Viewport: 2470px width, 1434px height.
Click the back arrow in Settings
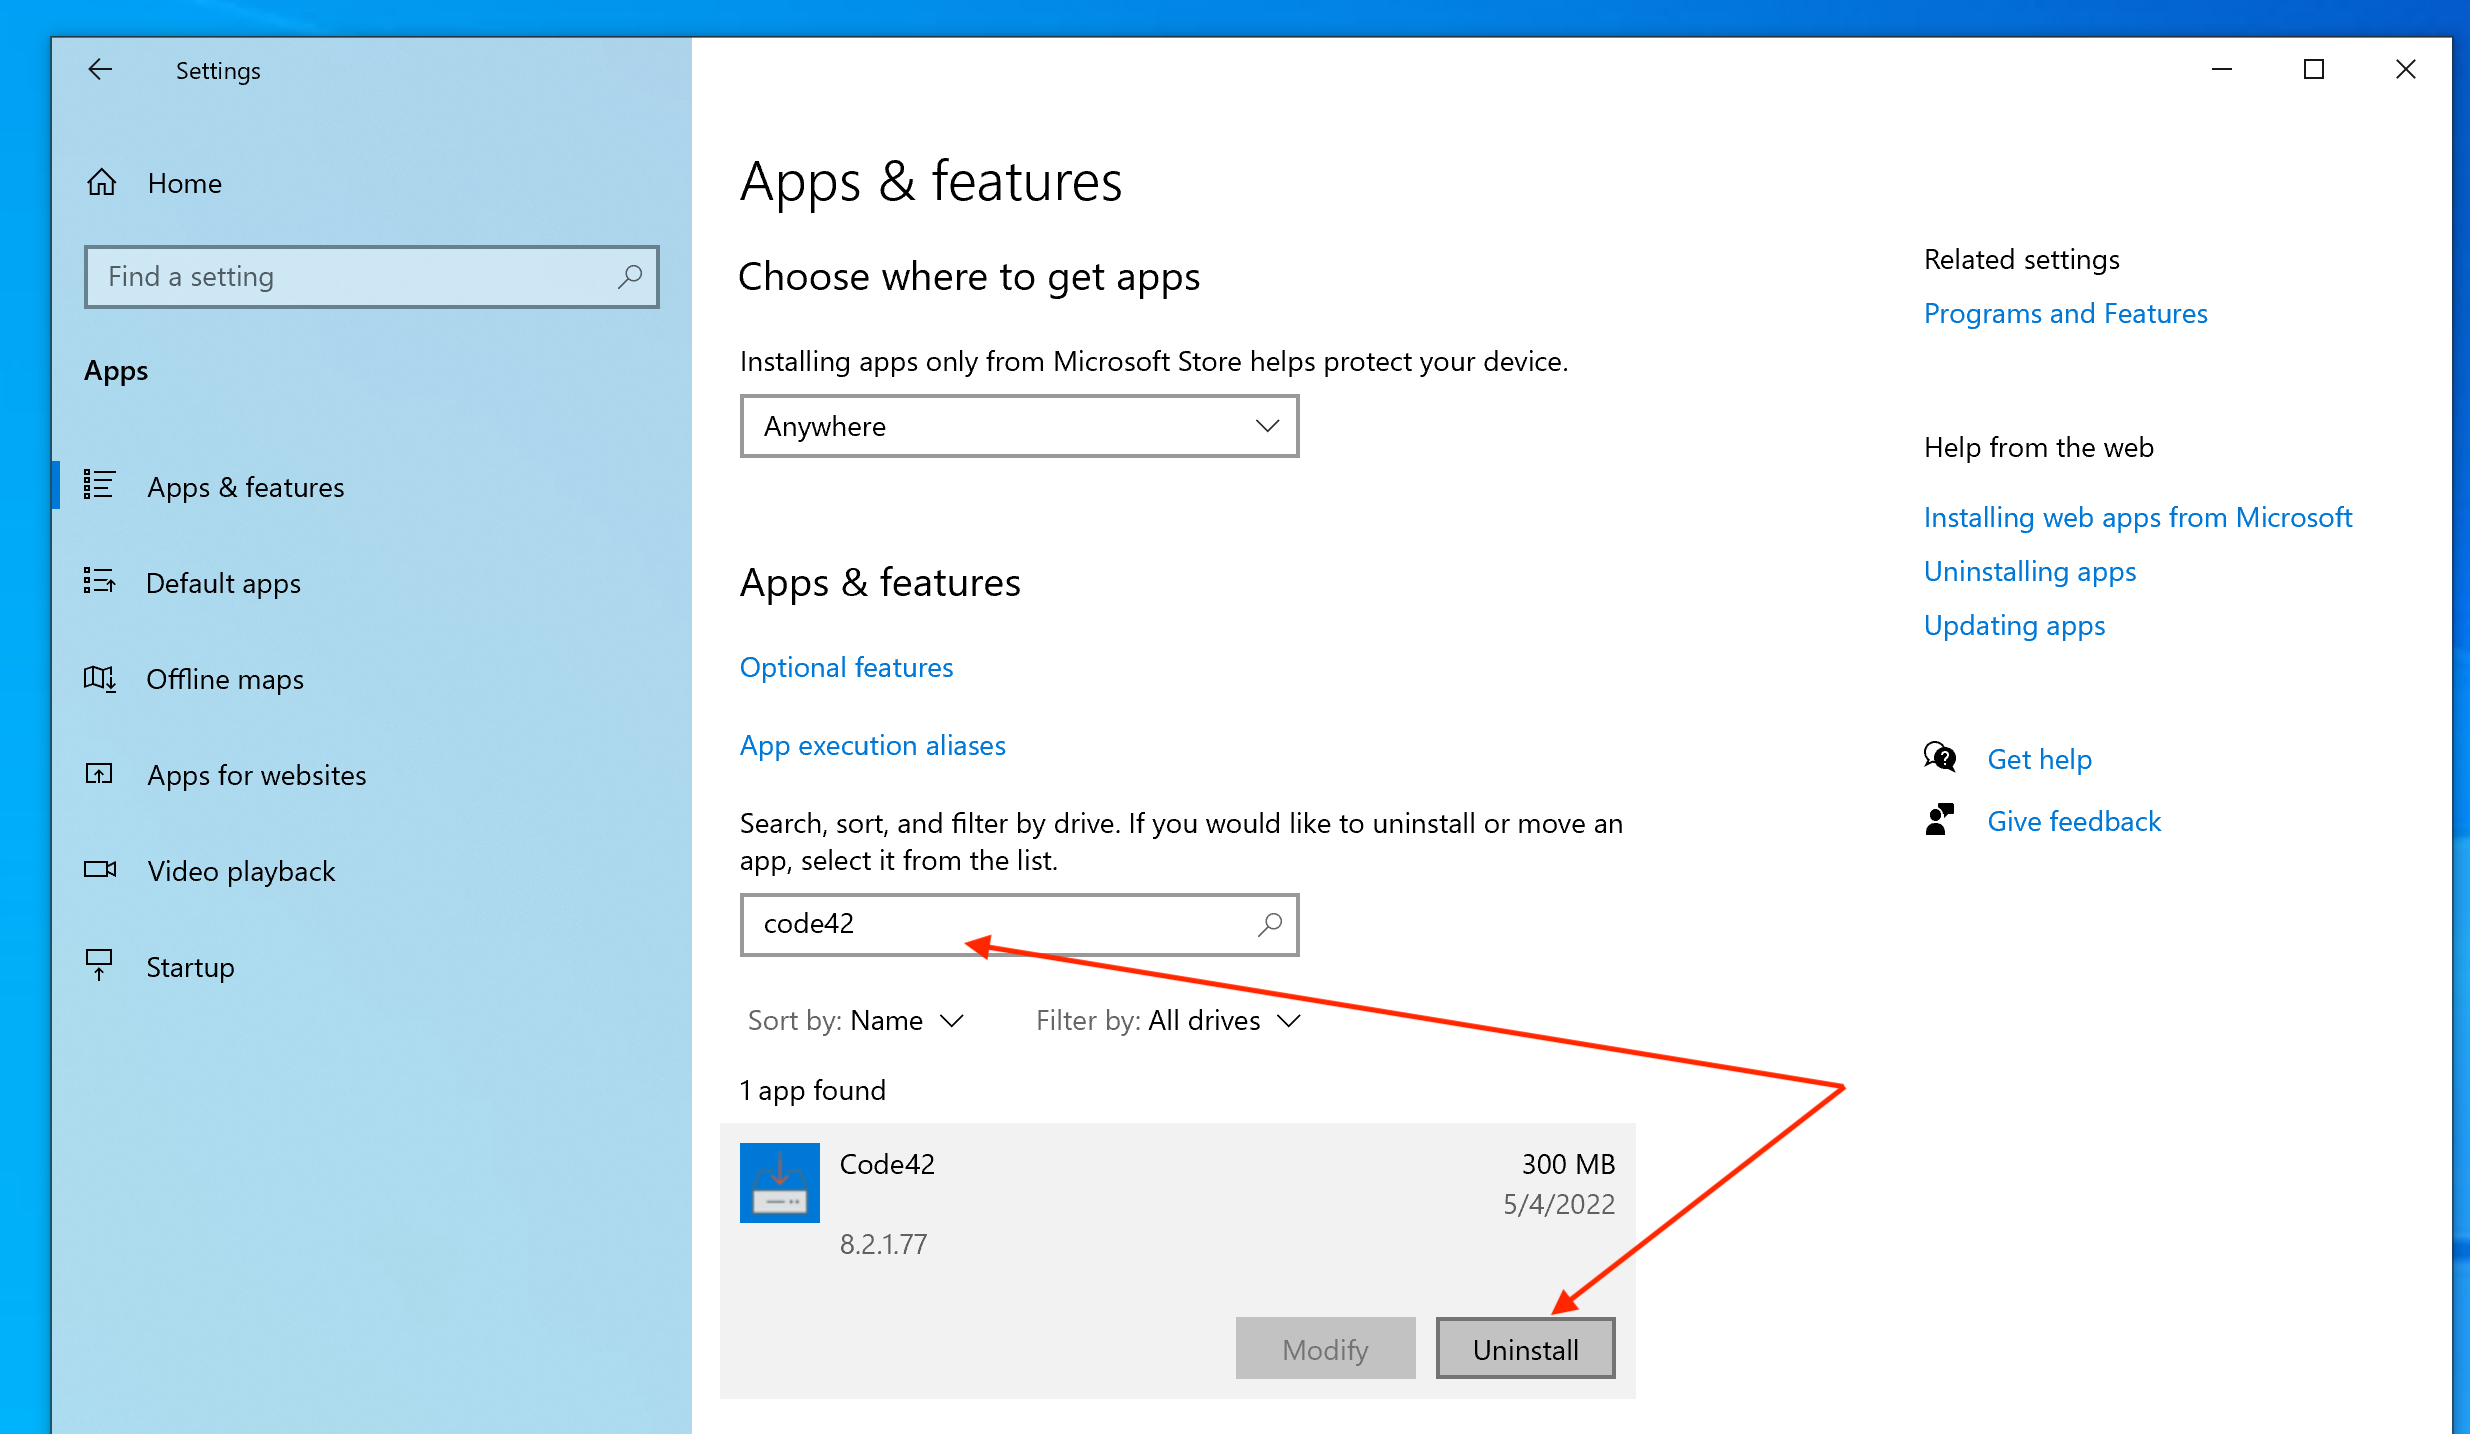pos(100,70)
